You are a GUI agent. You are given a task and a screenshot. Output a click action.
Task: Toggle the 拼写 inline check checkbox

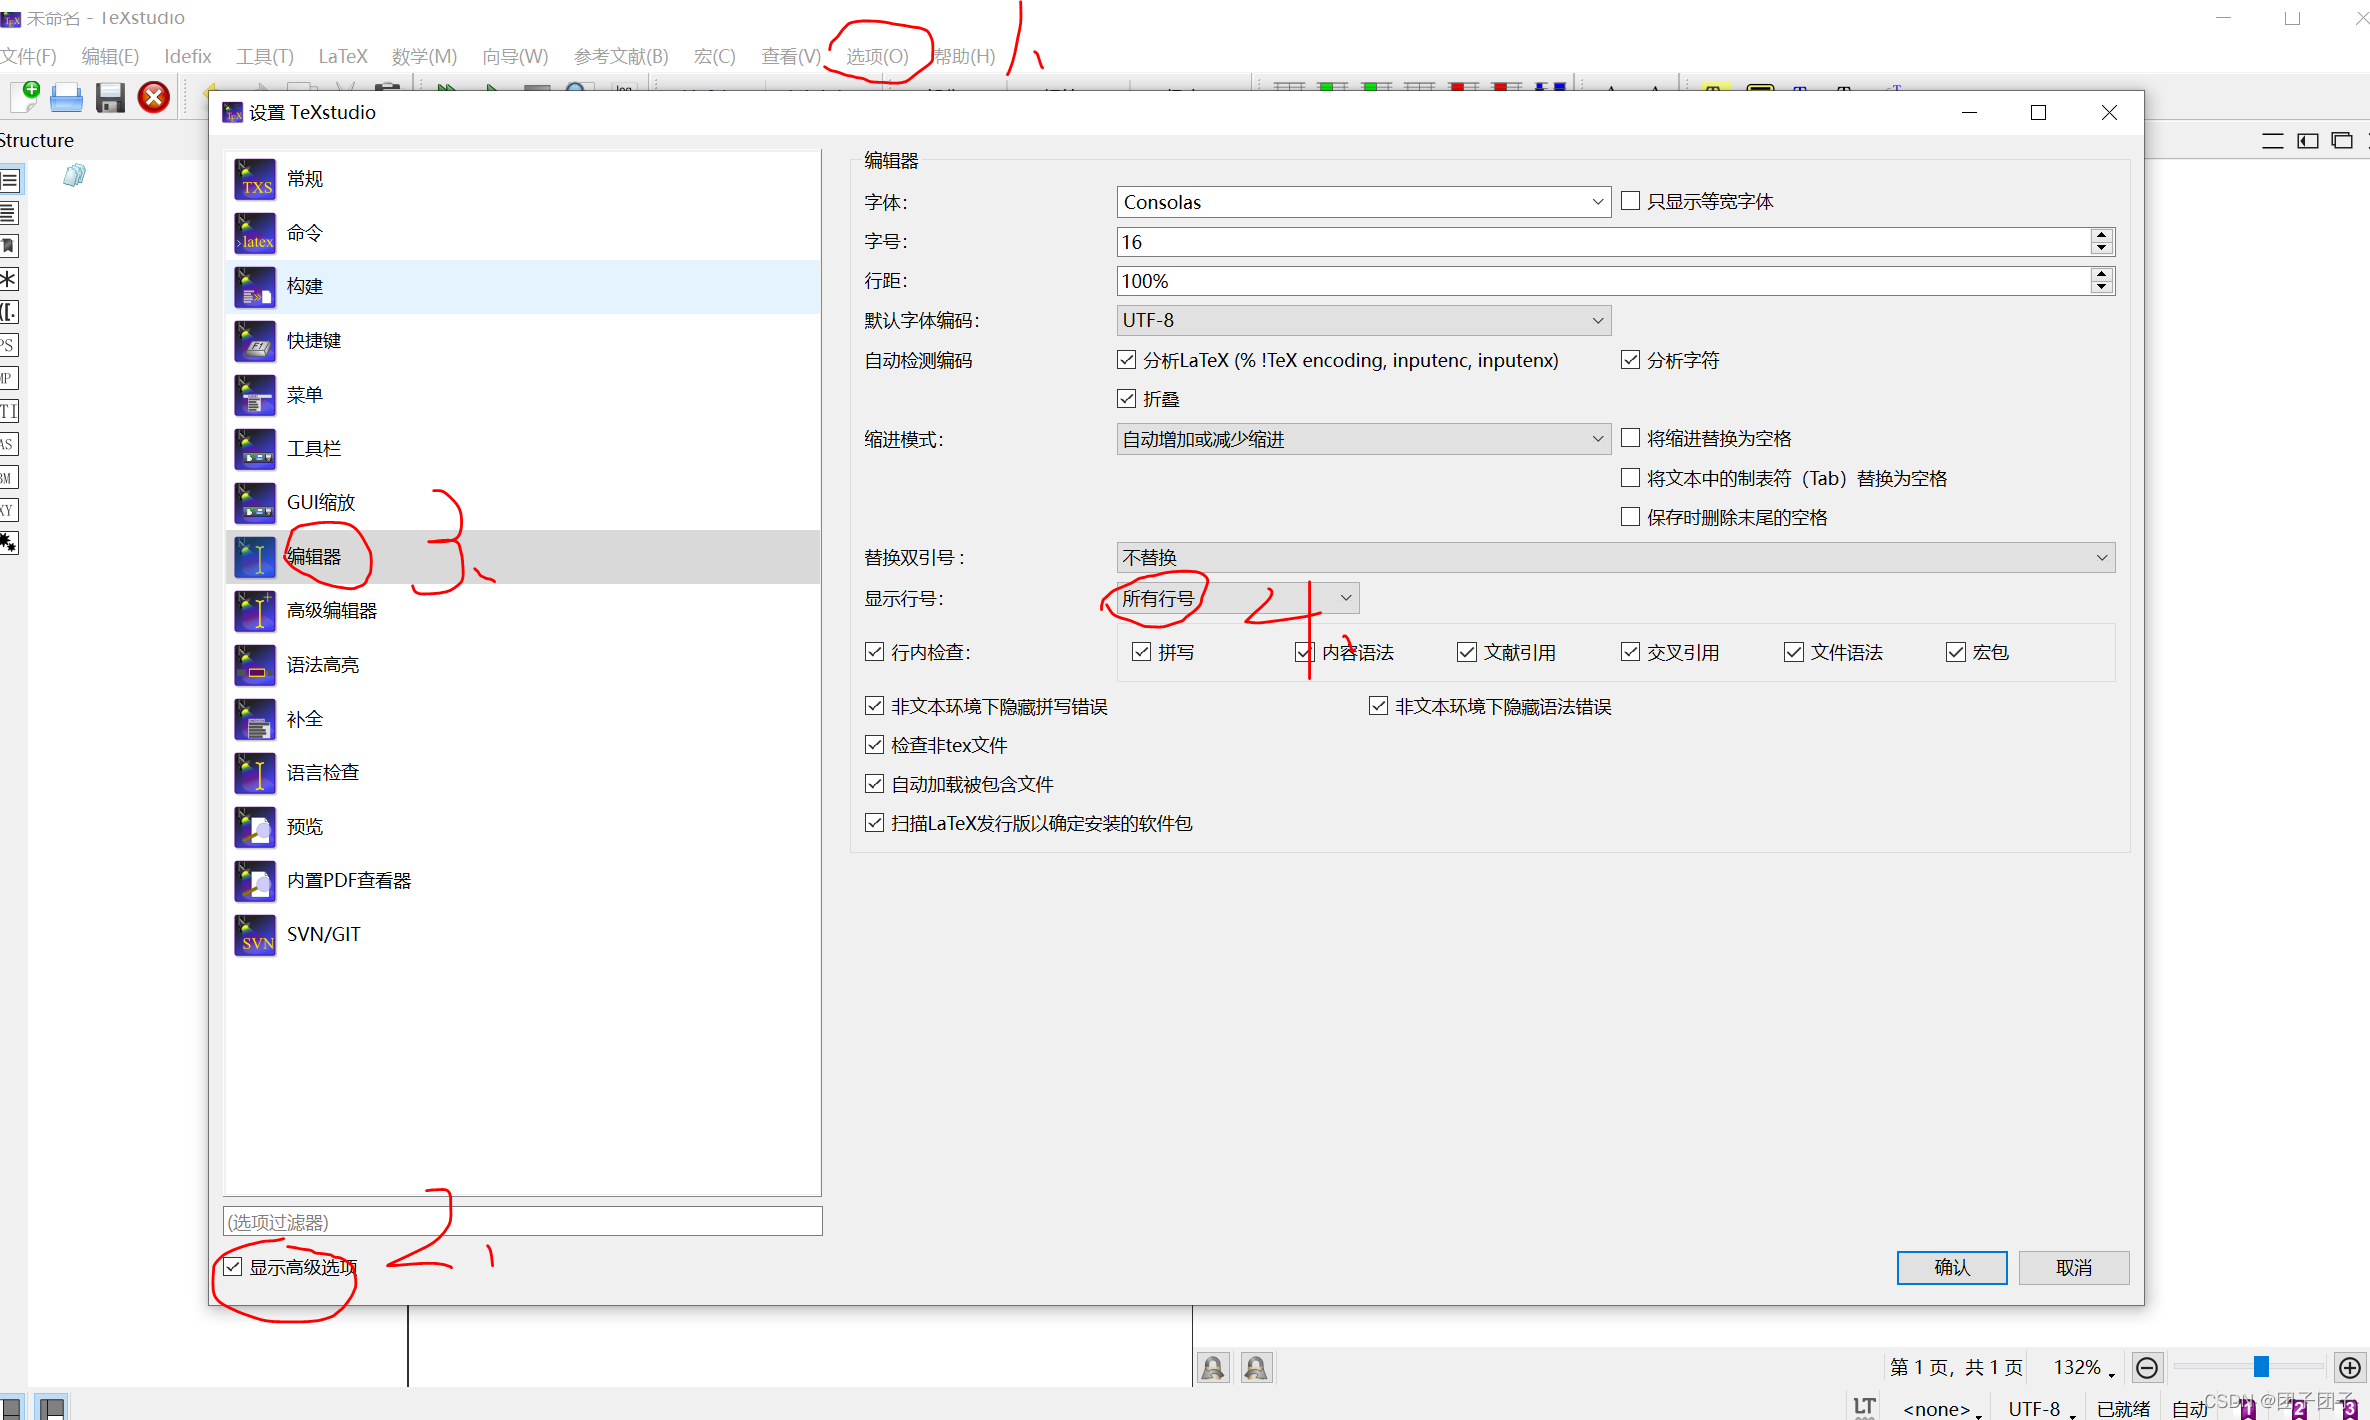pyautogui.click(x=1141, y=652)
